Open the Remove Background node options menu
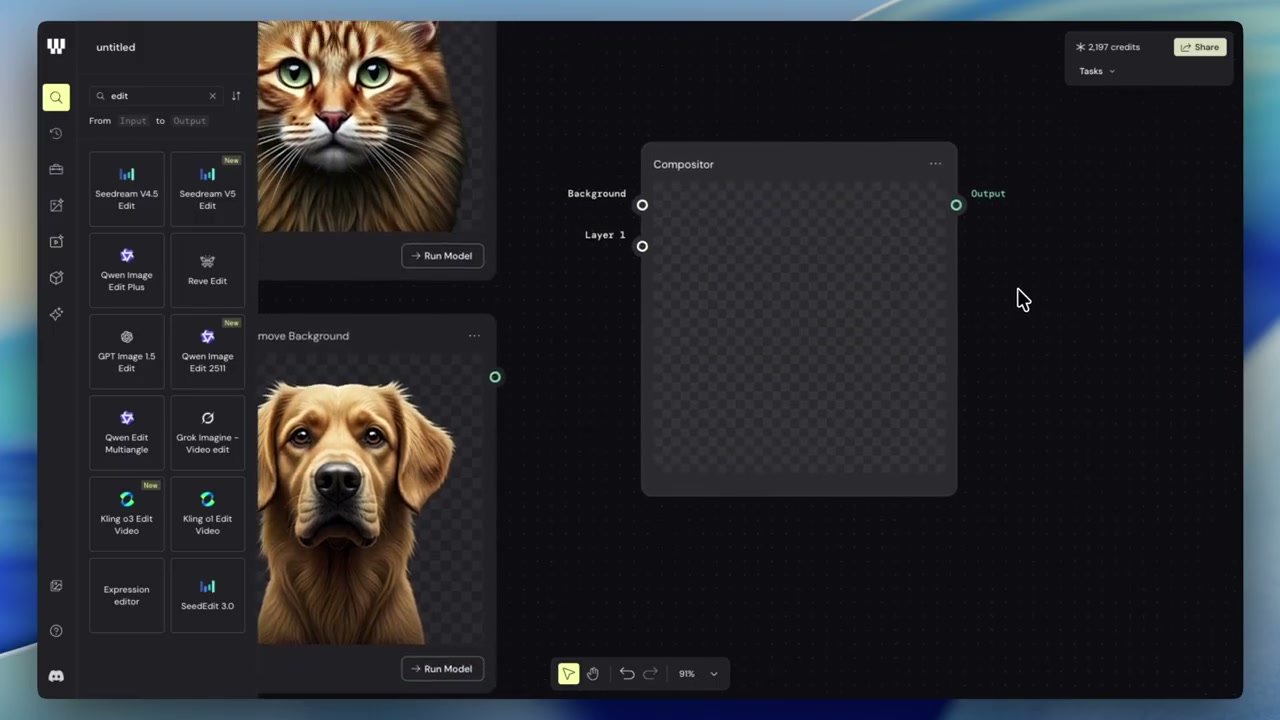1280x720 pixels. coord(474,336)
